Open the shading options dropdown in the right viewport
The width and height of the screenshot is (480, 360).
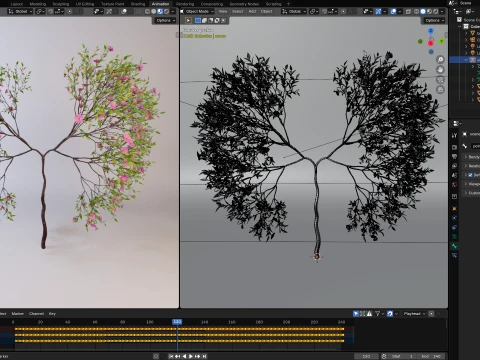442,11
